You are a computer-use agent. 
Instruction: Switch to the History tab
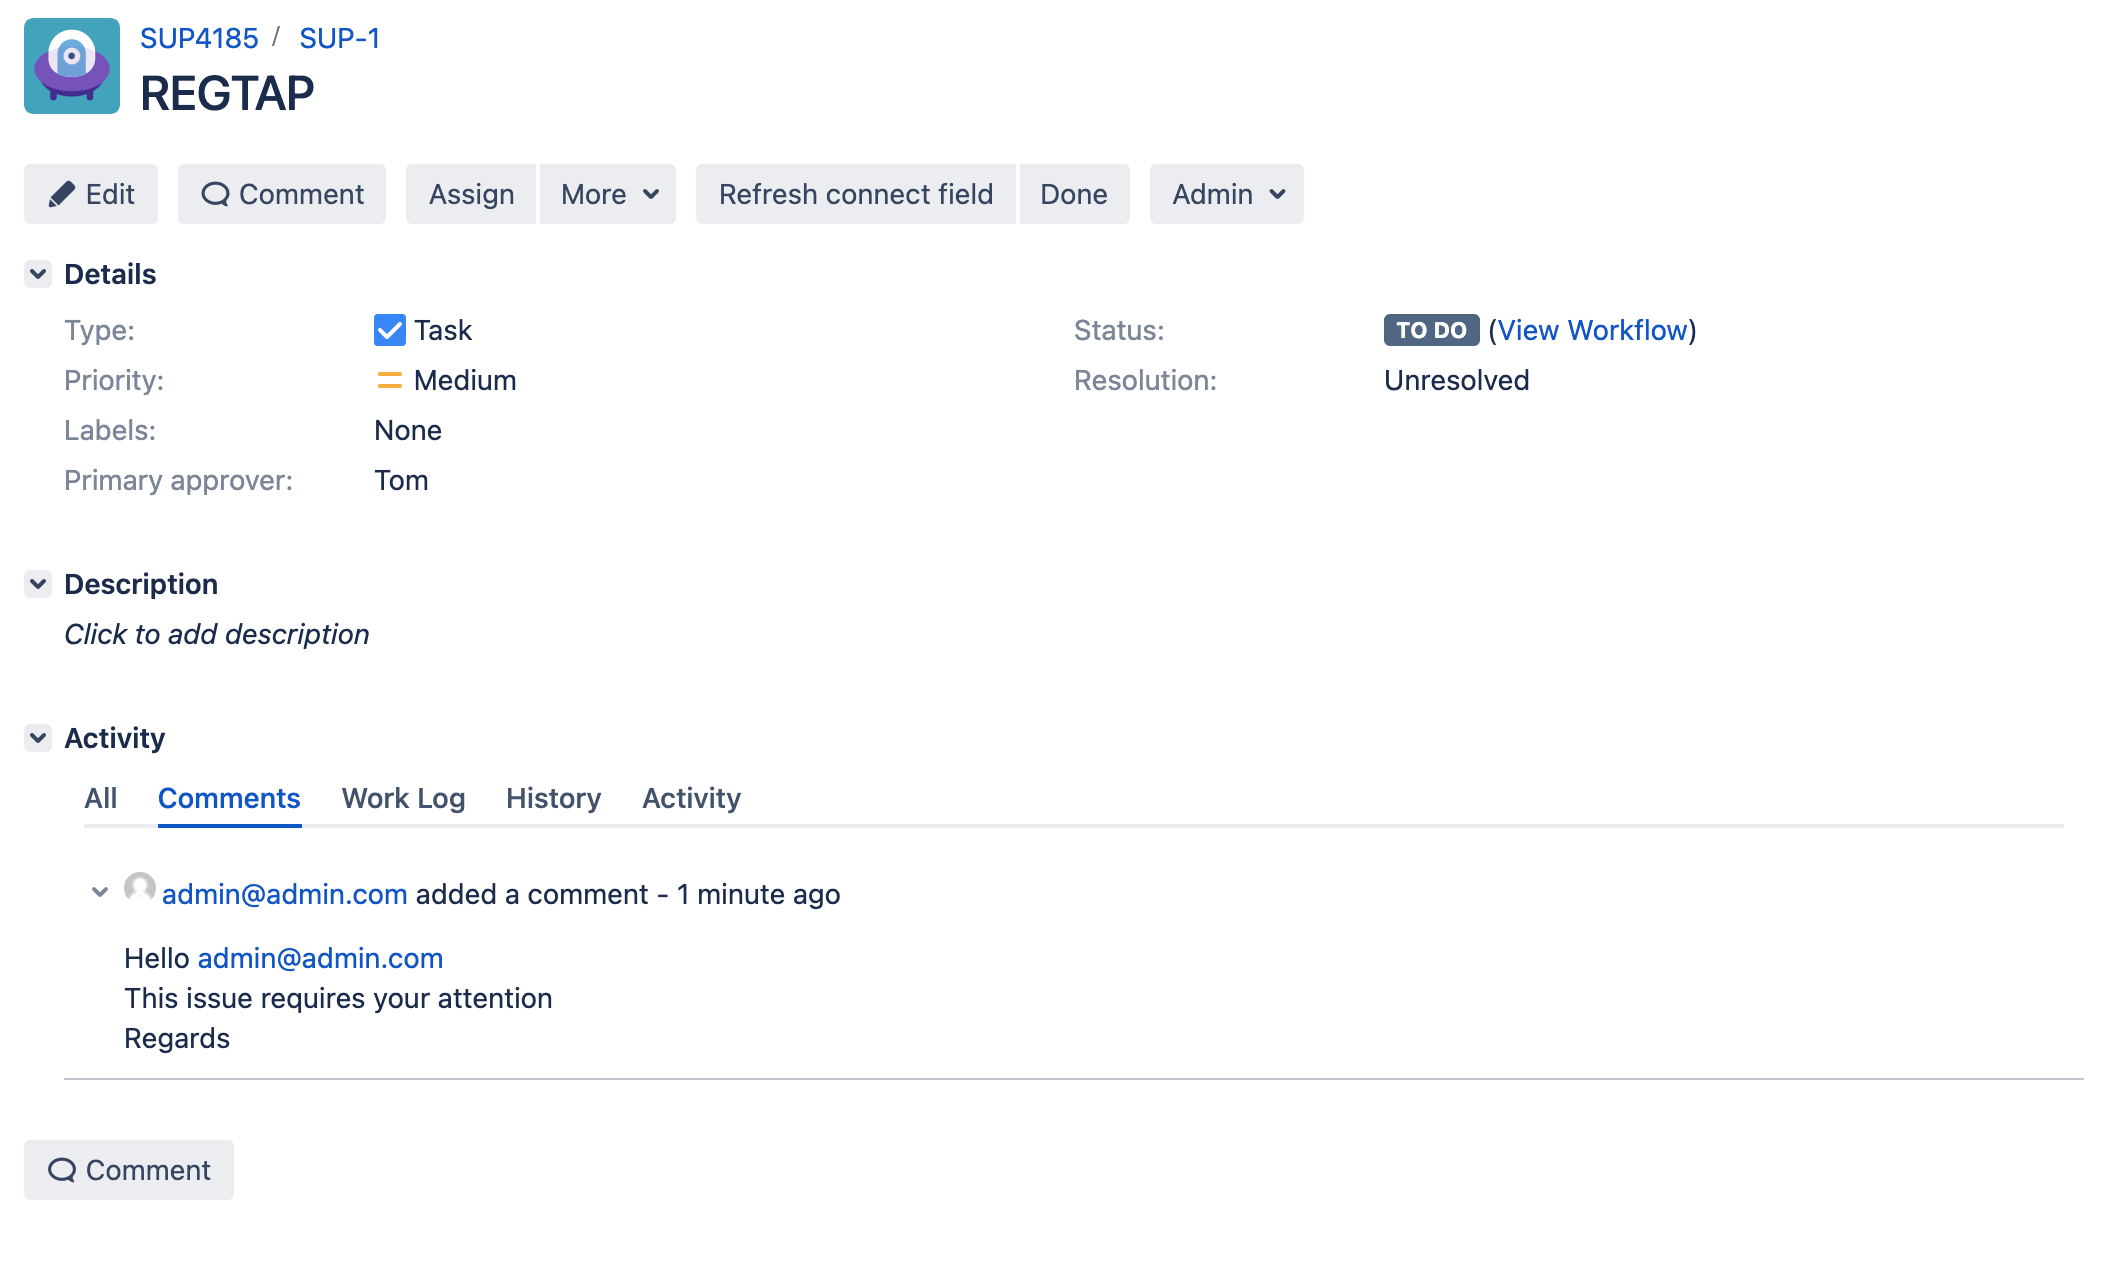point(553,798)
